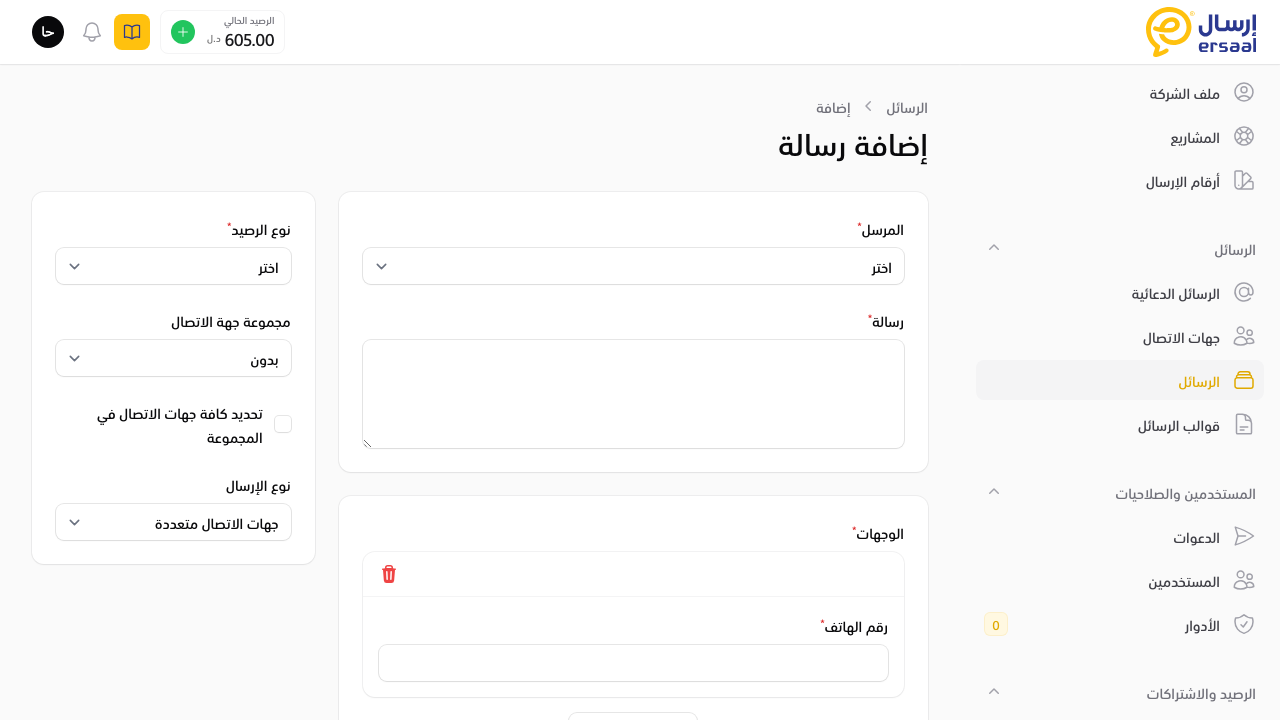Open the المرسل sender dropdown
The image size is (1280, 720).
[x=633, y=267]
